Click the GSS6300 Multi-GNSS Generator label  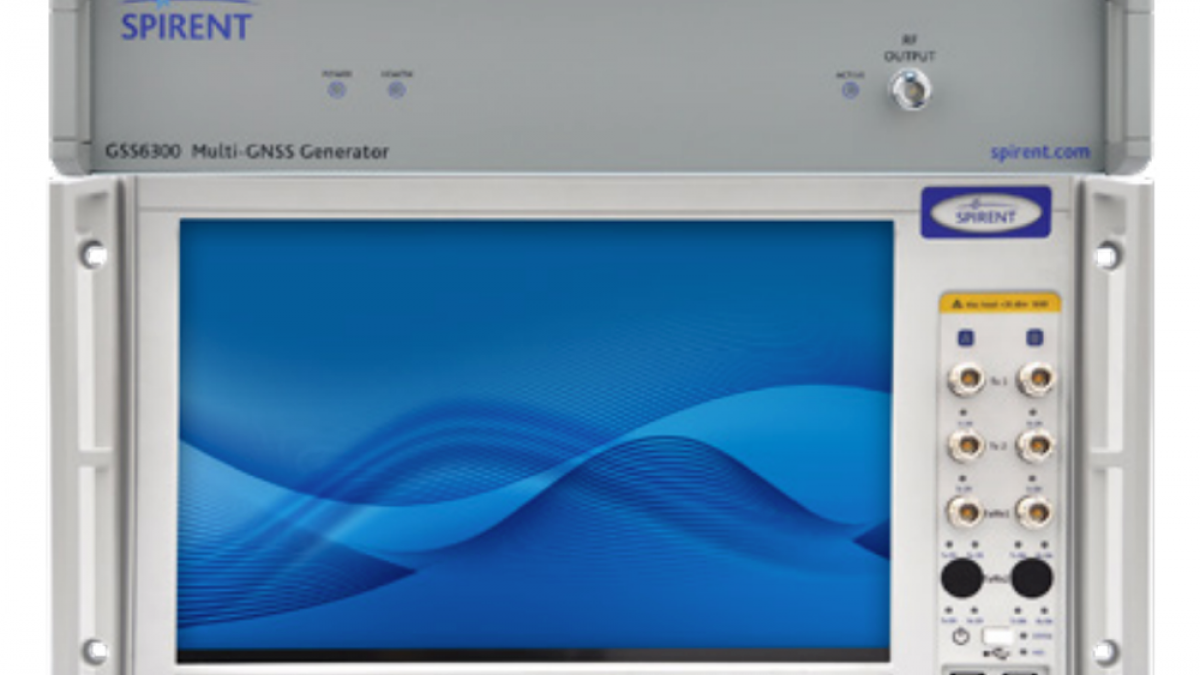coord(247,152)
